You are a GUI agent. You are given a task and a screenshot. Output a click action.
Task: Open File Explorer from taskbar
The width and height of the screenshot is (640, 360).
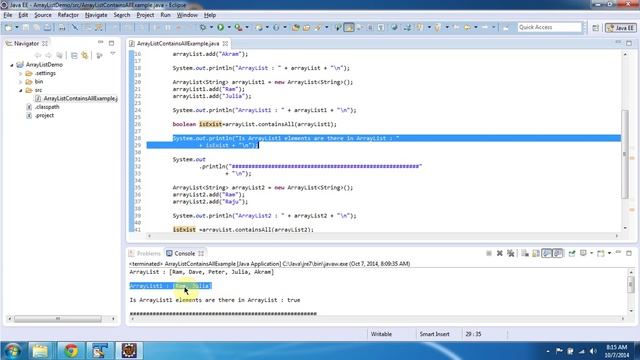pos(40,351)
